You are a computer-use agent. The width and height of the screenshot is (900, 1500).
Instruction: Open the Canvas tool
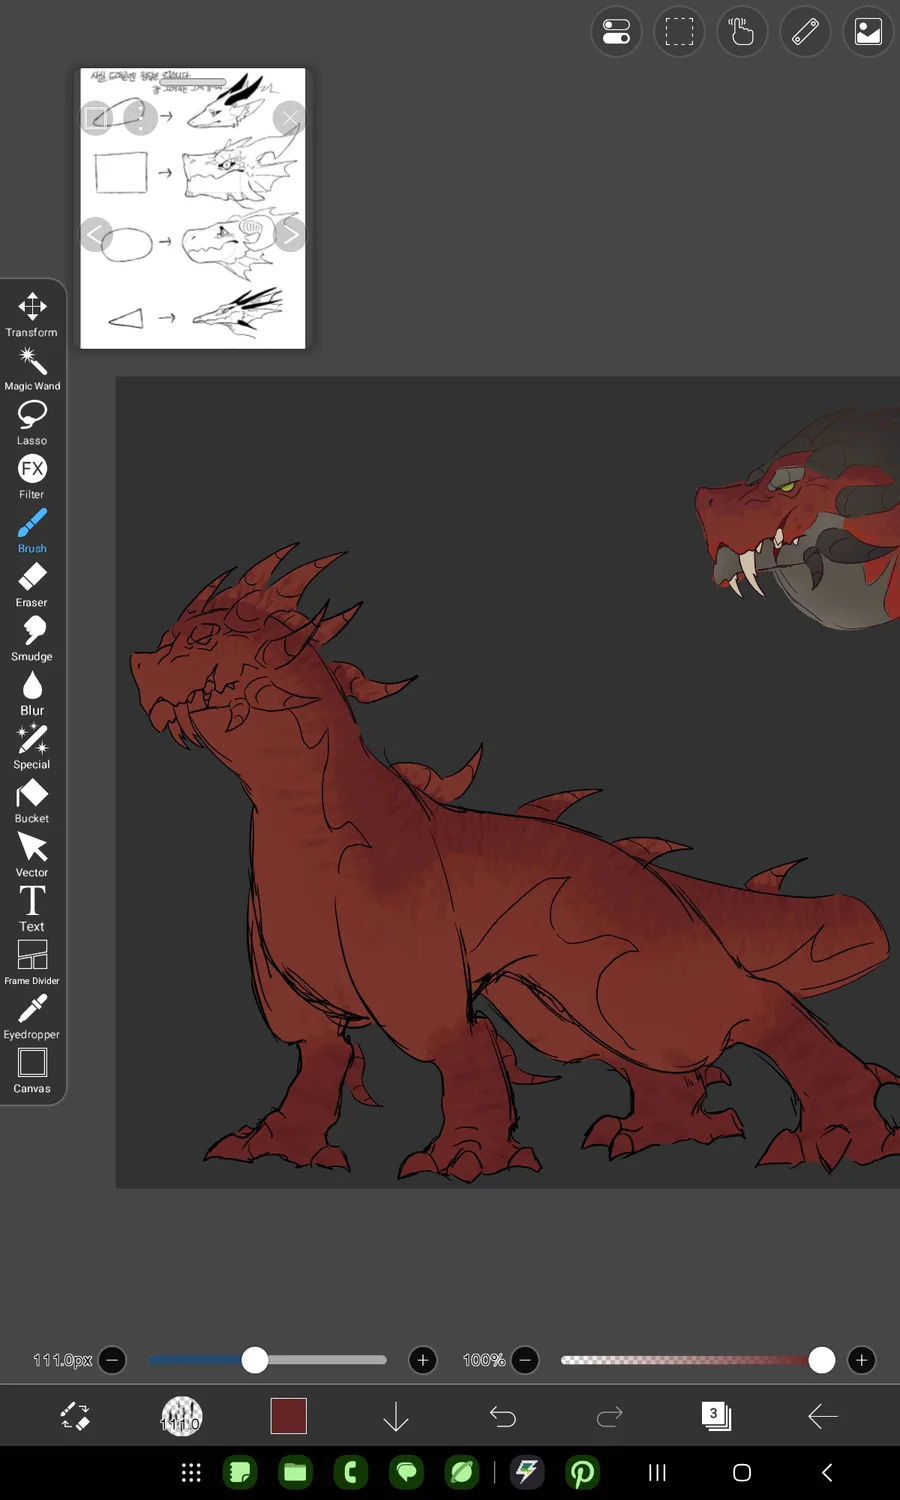pyautogui.click(x=32, y=1070)
